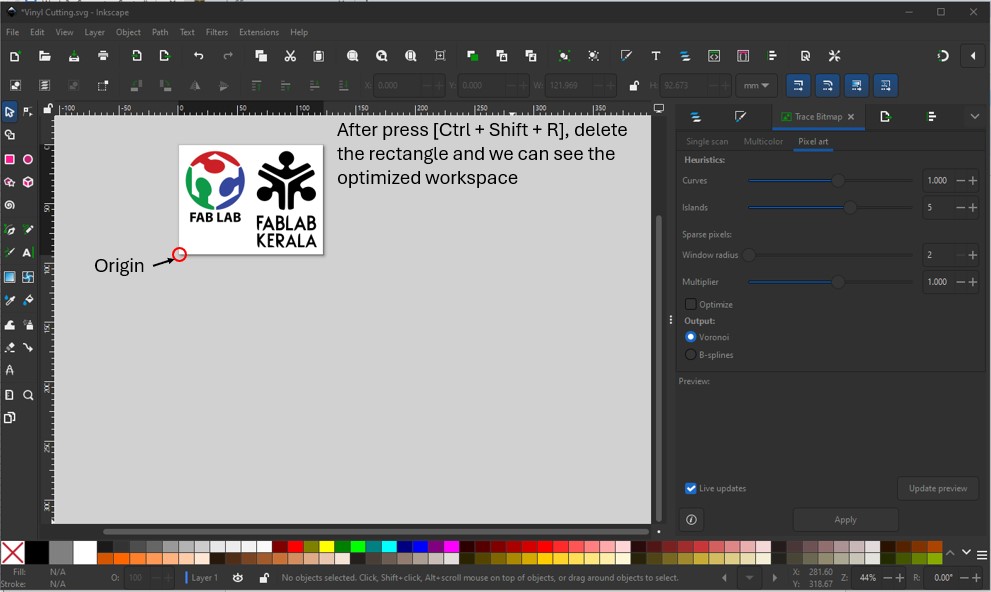Screen dimensions: 991x592
Task: Expand the snap options arrow
Action: click(973, 56)
